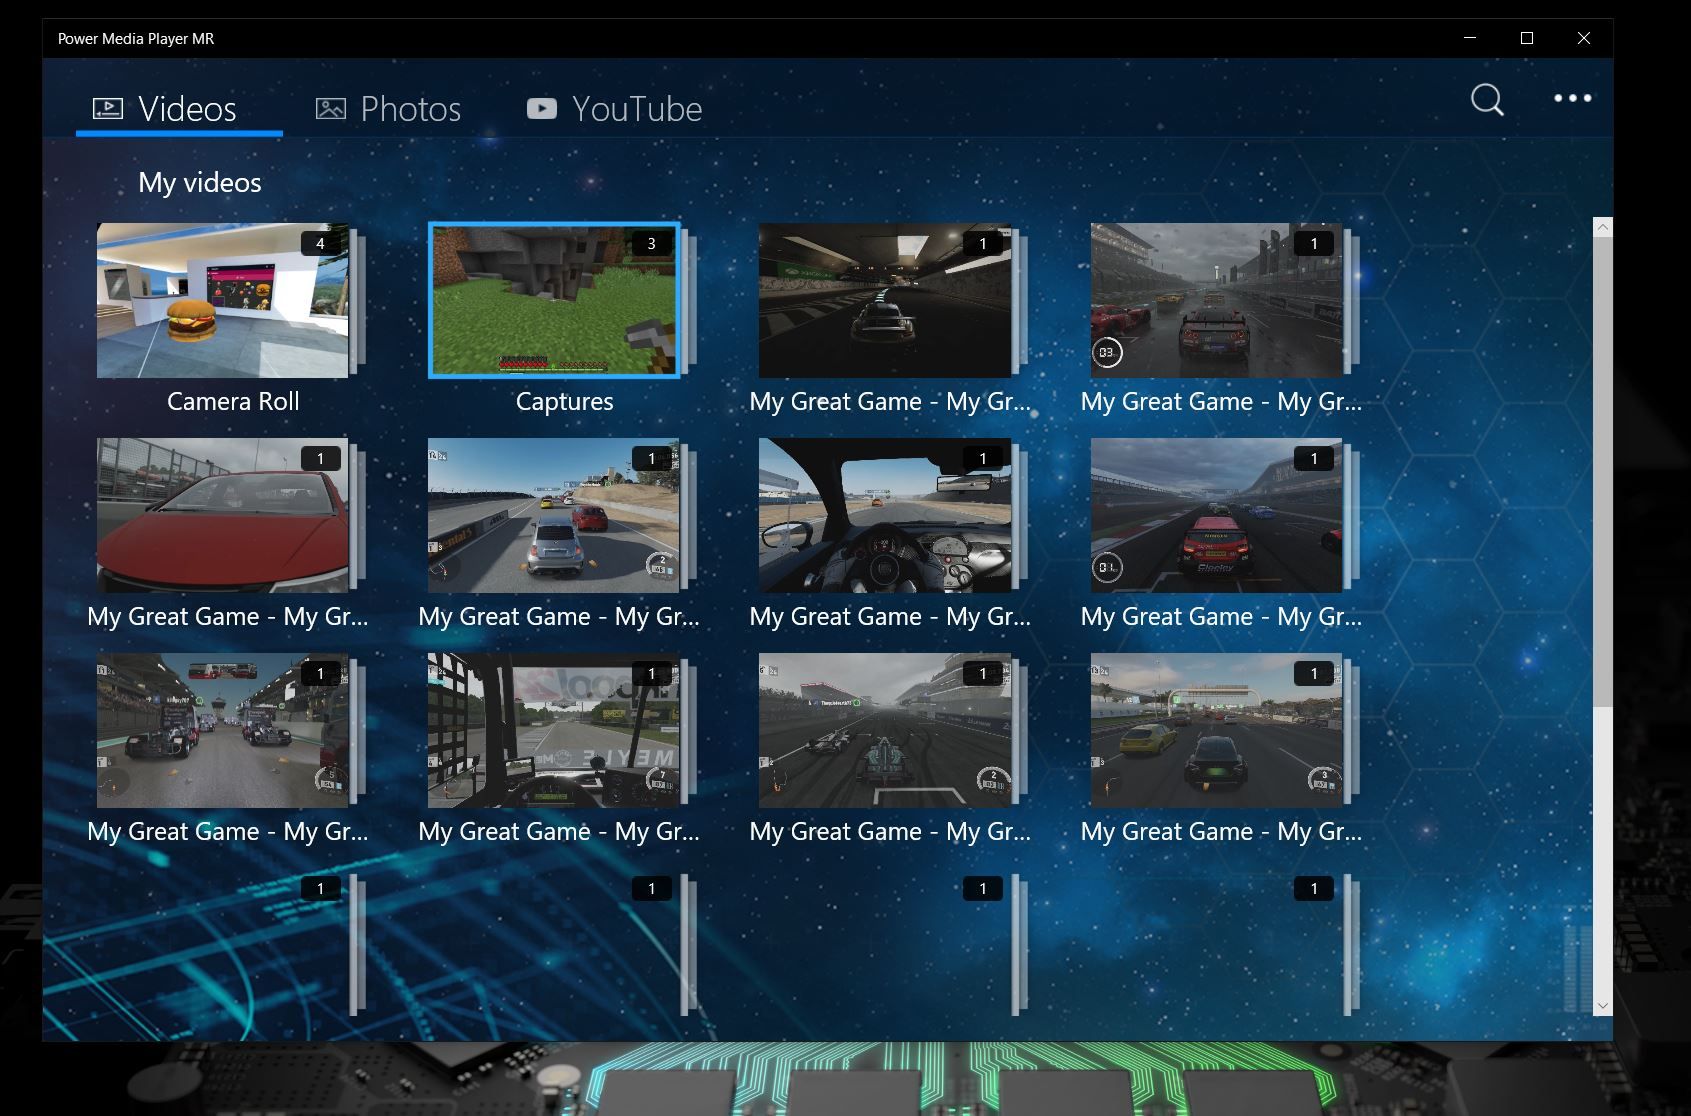This screenshot has width=1691, height=1116.
Task: Open the truck cabin view My Great Game video
Action: pos(555,730)
